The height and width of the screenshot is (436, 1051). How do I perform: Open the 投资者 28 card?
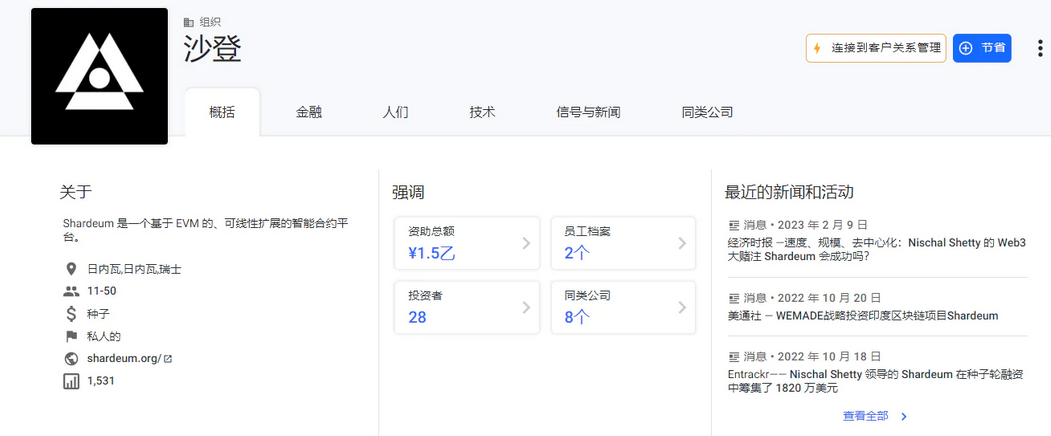[x=467, y=307]
